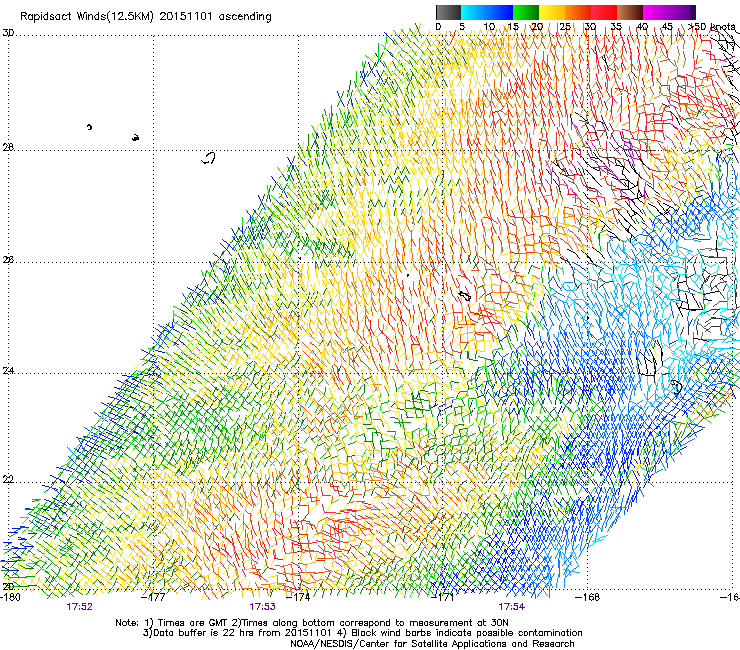
Task: Click the longitude label '-168'
Action: pos(588,597)
